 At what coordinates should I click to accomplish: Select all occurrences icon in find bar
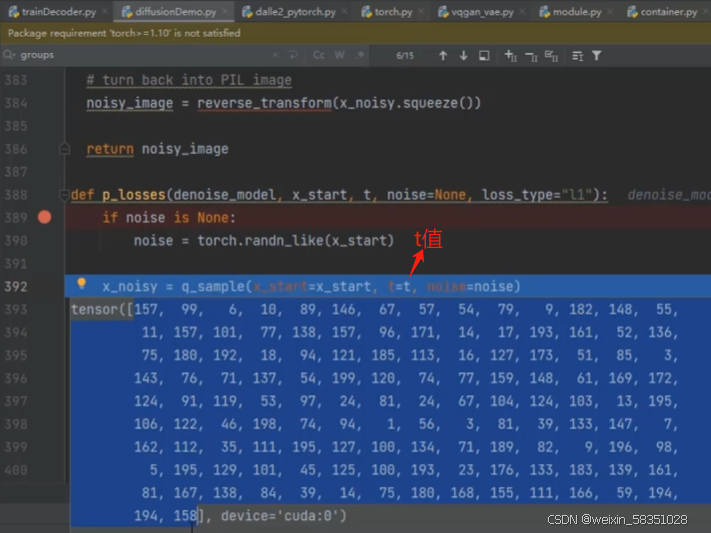coord(551,56)
